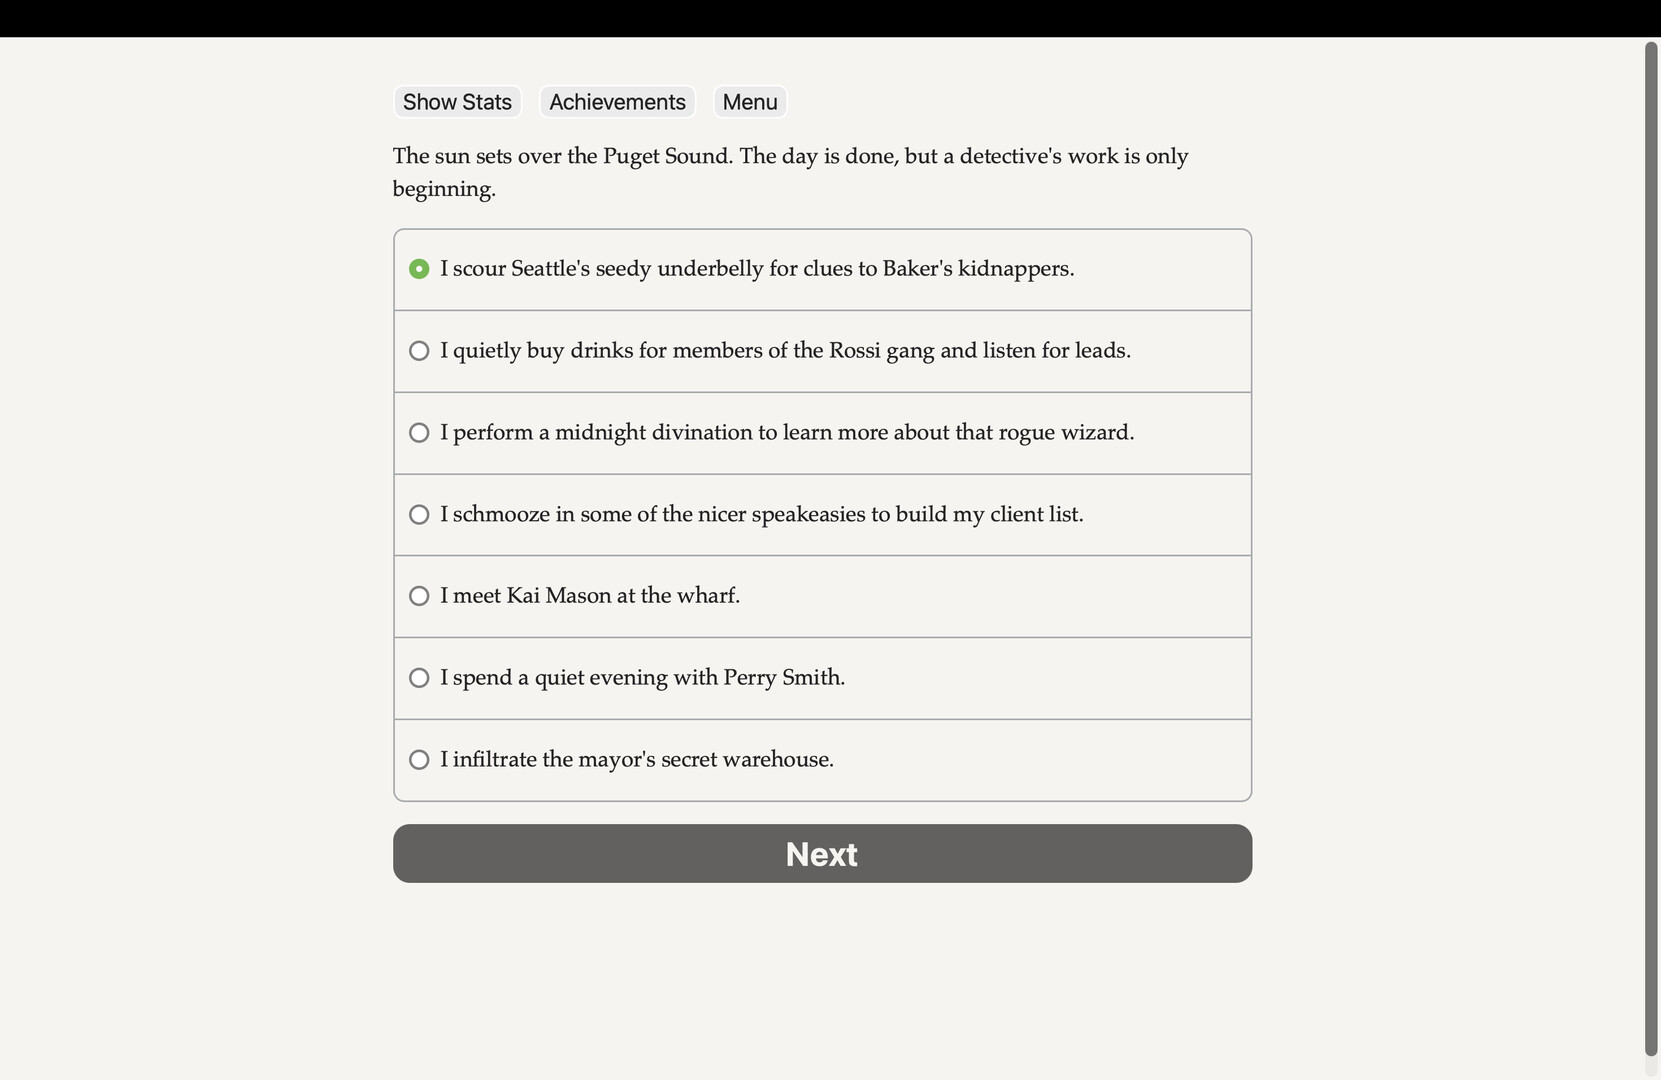Select the midnight divination radio button

click(x=419, y=433)
